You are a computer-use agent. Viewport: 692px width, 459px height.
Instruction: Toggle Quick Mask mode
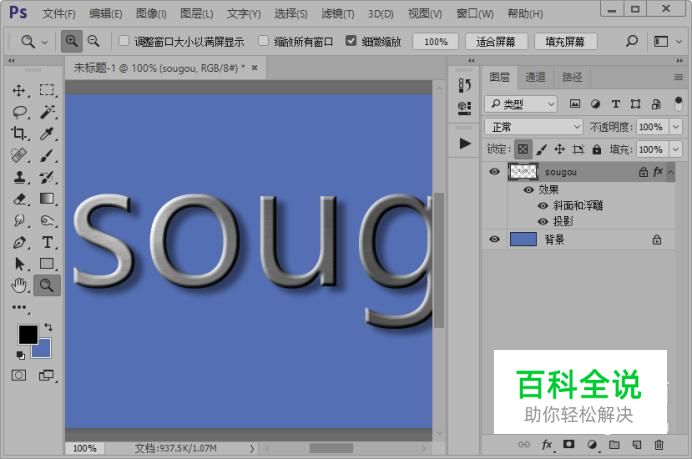19,376
